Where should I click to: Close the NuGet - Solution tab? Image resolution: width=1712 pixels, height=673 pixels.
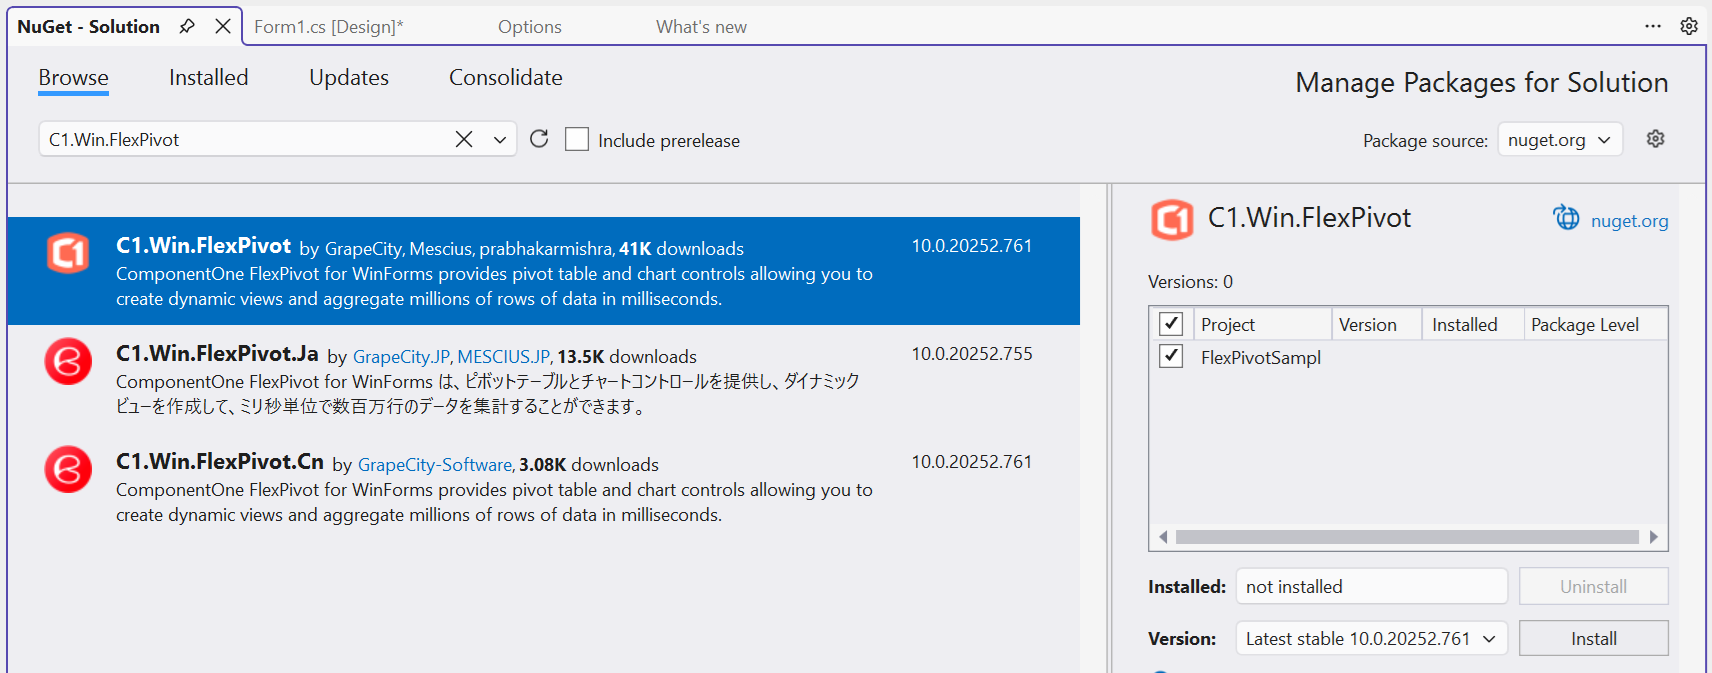[223, 26]
